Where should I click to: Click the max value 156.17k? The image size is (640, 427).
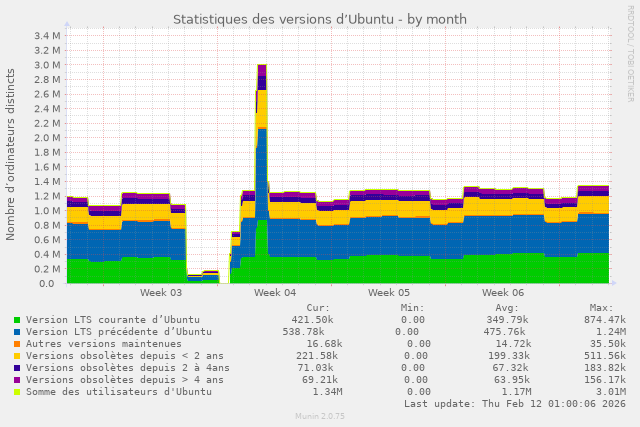604,380
